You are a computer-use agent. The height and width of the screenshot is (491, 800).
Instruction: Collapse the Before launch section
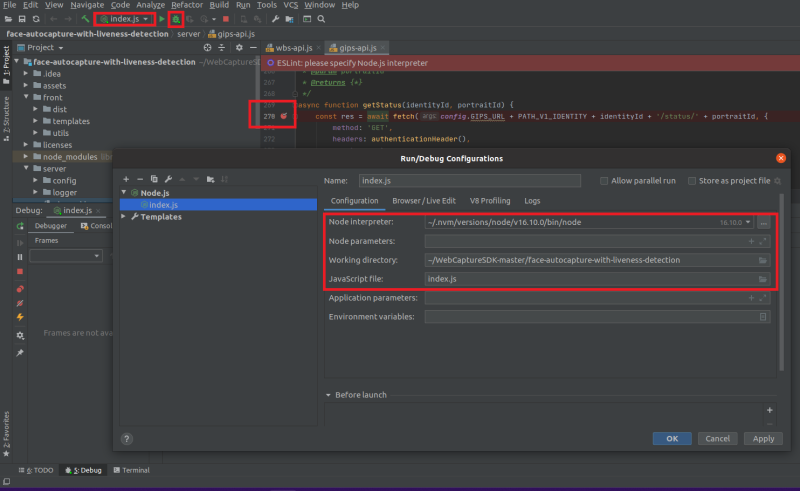pos(329,395)
